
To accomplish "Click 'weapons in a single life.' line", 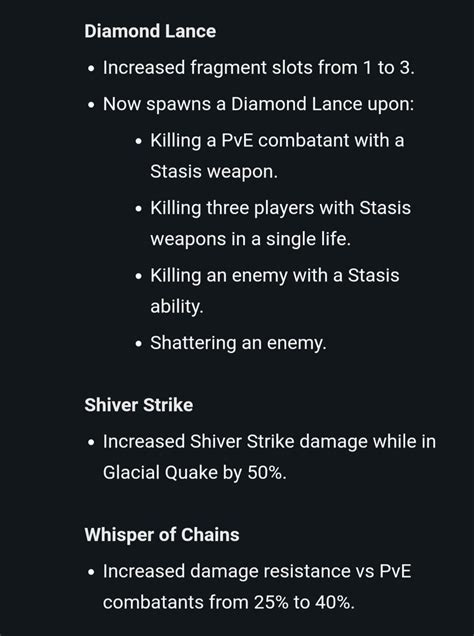I will pos(251,238).
